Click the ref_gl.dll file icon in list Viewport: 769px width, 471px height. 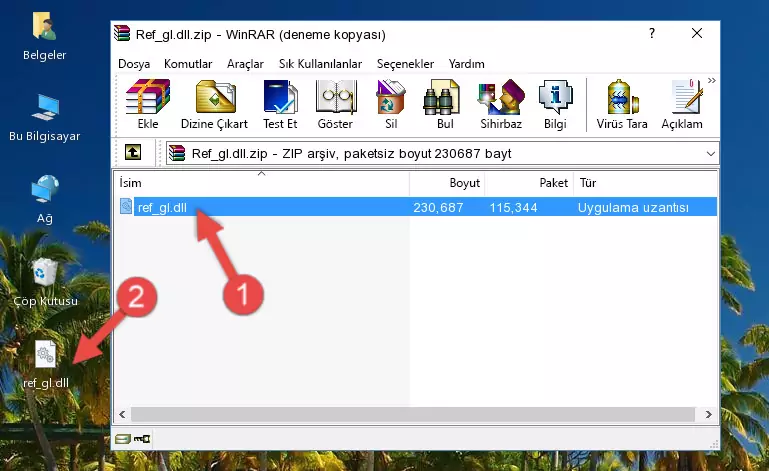point(126,207)
